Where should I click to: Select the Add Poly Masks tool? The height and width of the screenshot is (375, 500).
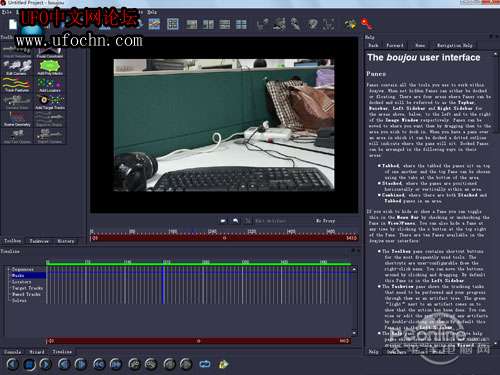[50, 67]
